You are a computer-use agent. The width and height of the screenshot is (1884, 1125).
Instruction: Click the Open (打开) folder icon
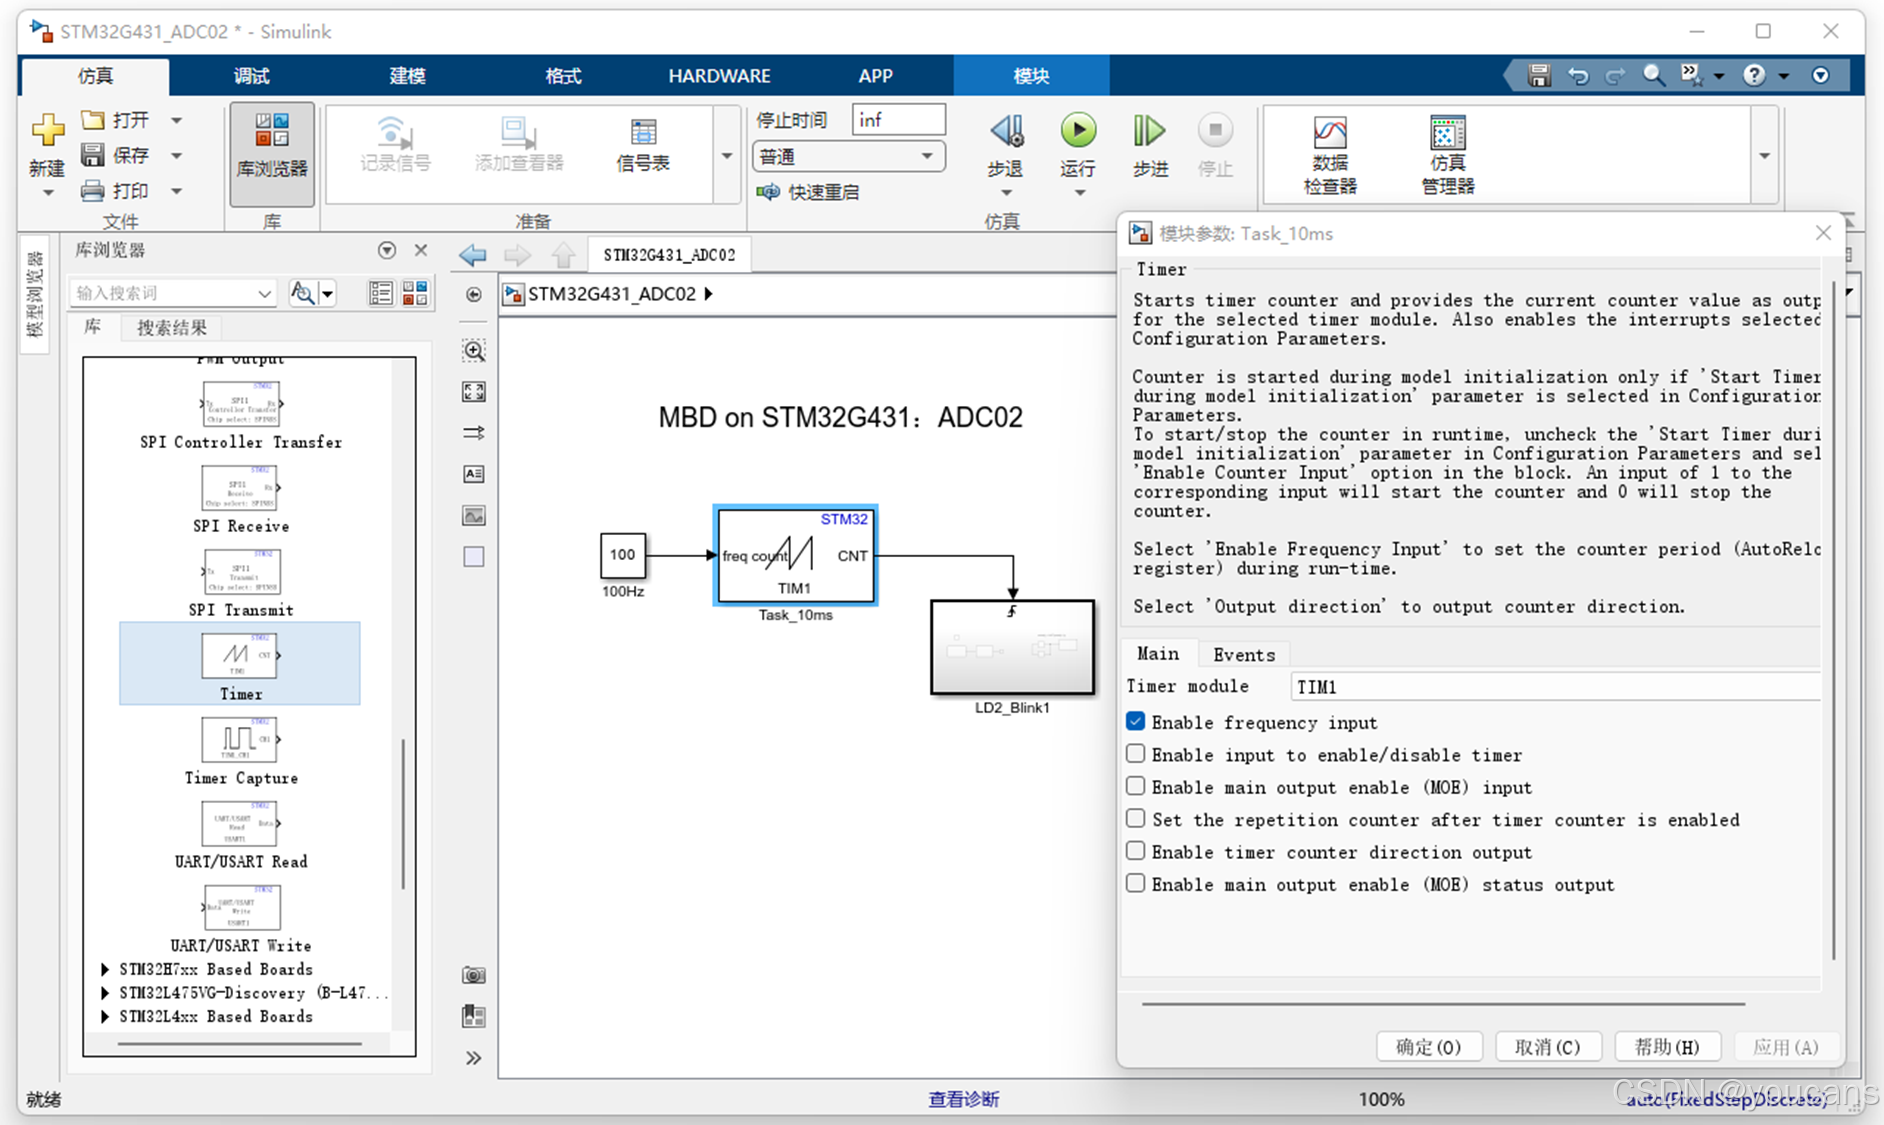tap(92, 120)
